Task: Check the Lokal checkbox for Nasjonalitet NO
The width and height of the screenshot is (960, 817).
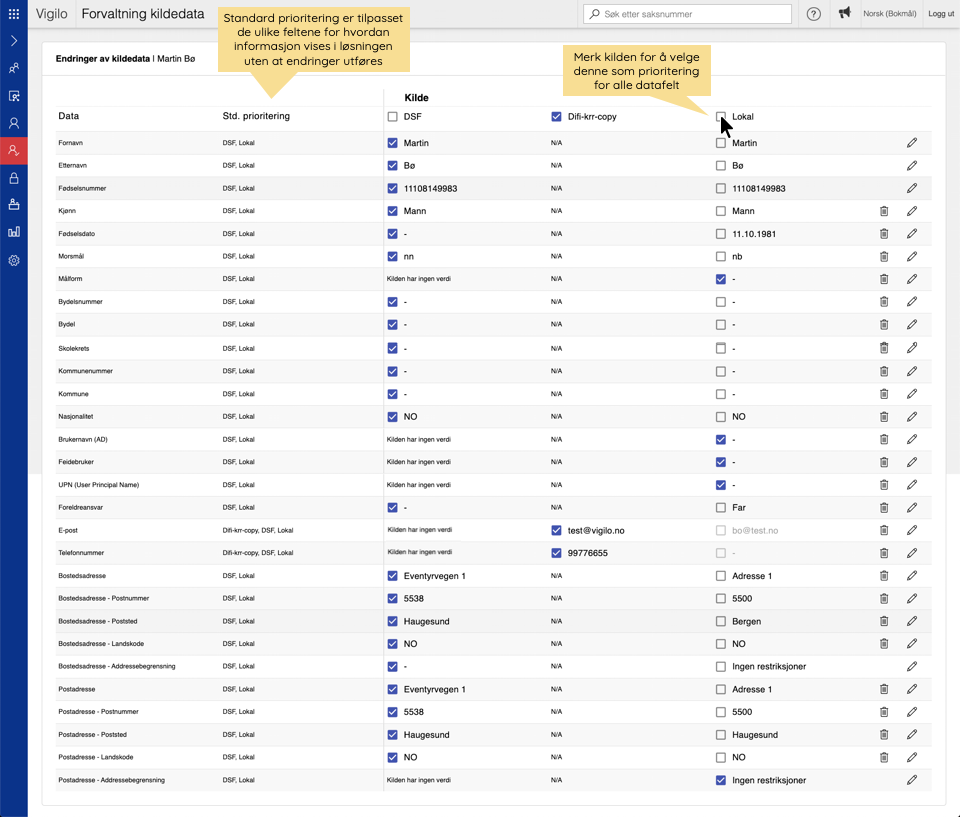Action: [721, 417]
